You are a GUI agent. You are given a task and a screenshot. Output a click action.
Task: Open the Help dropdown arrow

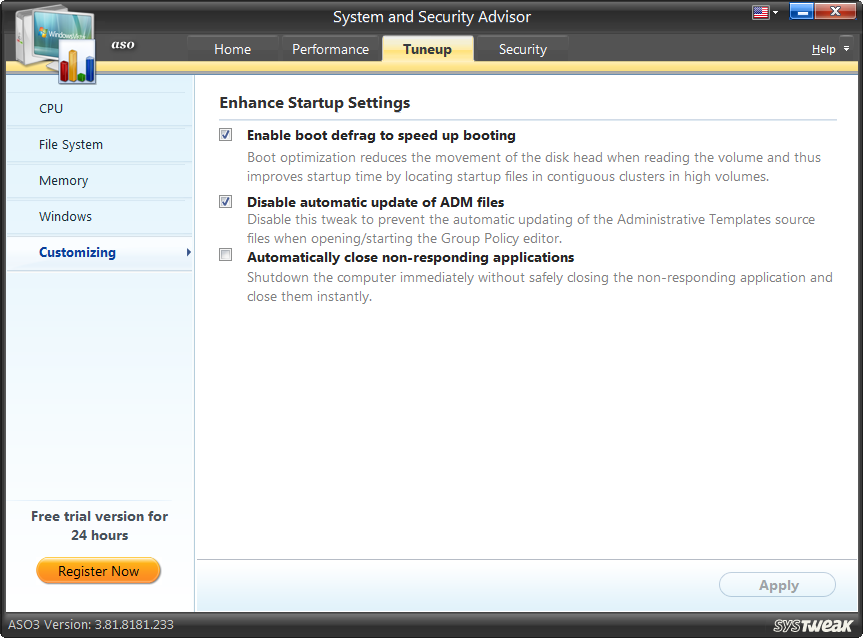(846, 48)
